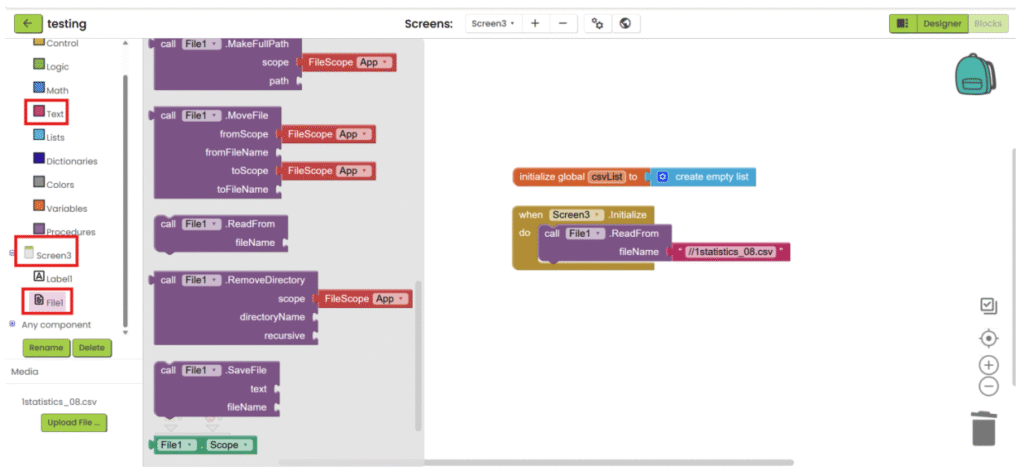Zoom out with the minus icon
Viewport: 1024px width, 476px height.
[988, 386]
